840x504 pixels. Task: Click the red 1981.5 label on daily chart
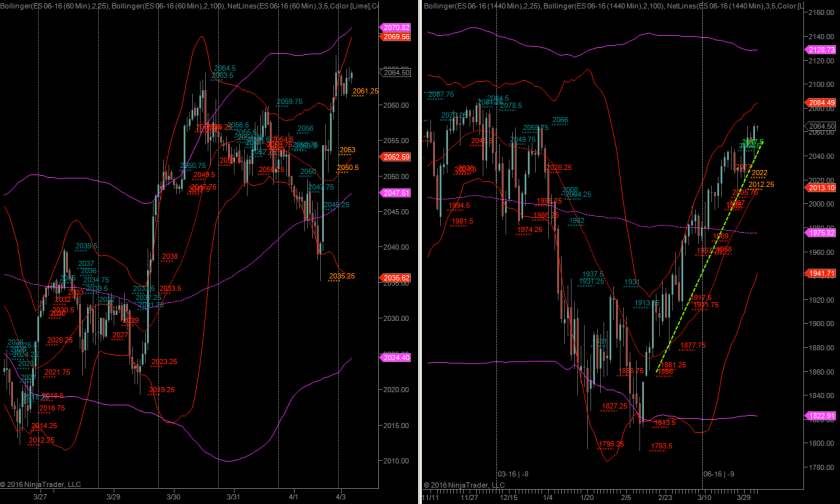(x=462, y=221)
